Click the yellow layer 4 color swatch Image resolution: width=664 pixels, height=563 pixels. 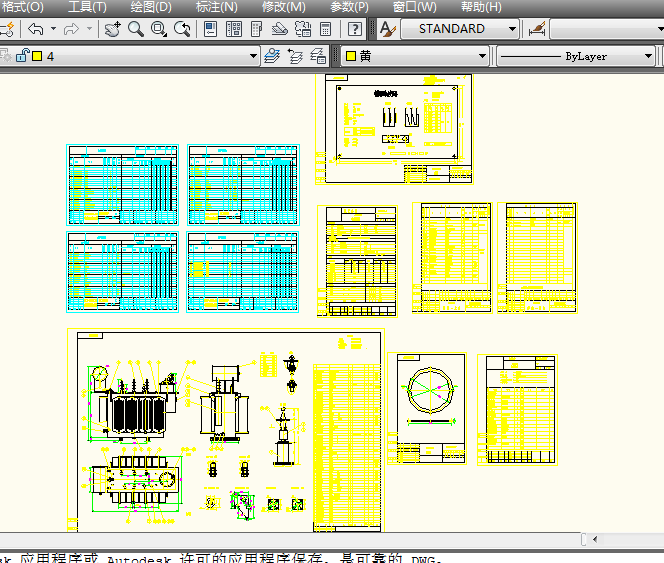tap(37, 56)
